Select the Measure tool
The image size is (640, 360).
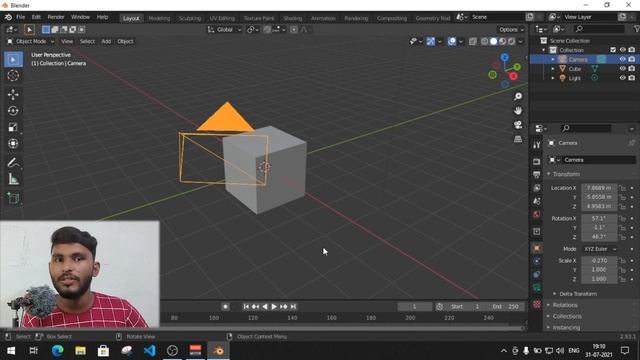pyautogui.click(x=13, y=179)
